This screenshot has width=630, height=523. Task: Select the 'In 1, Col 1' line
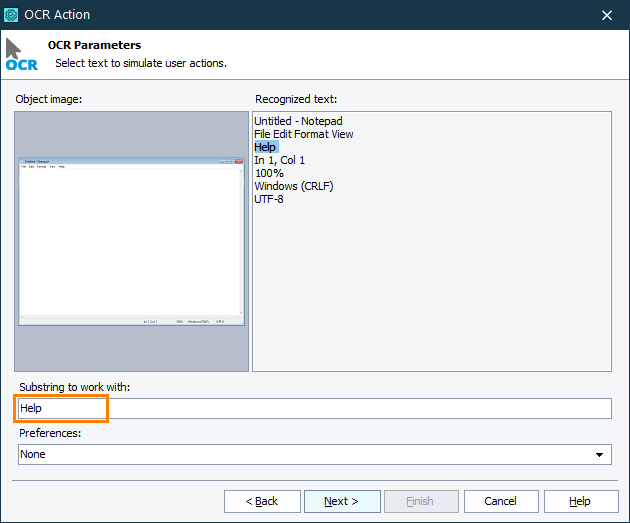(279, 161)
